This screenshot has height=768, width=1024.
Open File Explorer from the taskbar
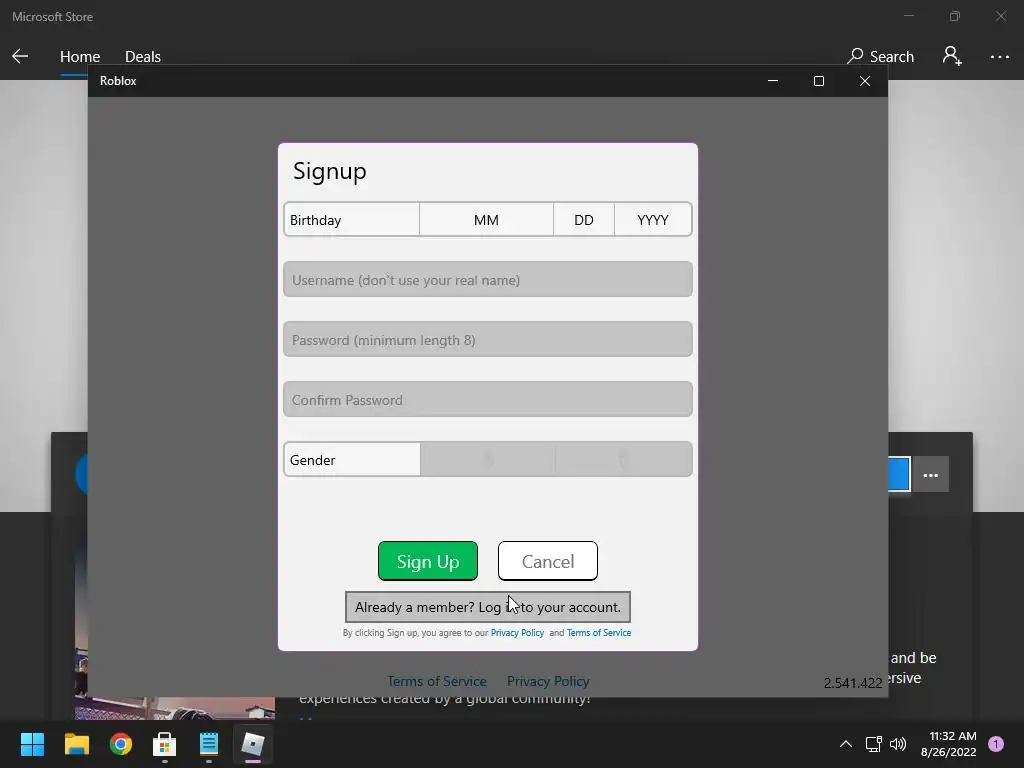coord(76,744)
